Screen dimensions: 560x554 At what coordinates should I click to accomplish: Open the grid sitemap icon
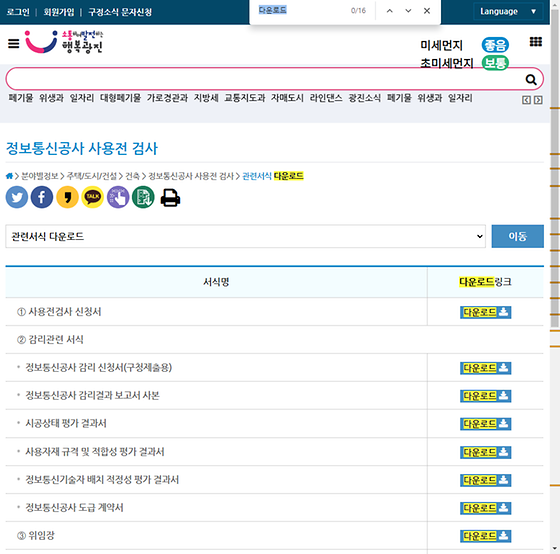(535, 42)
